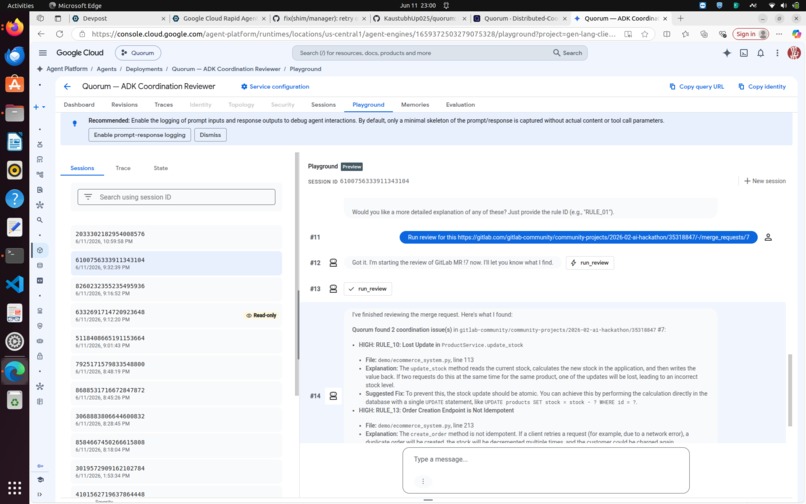This screenshot has height=504, width=806.
Task: Click the chat vertical scrollbar
Action: (x=790, y=390)
